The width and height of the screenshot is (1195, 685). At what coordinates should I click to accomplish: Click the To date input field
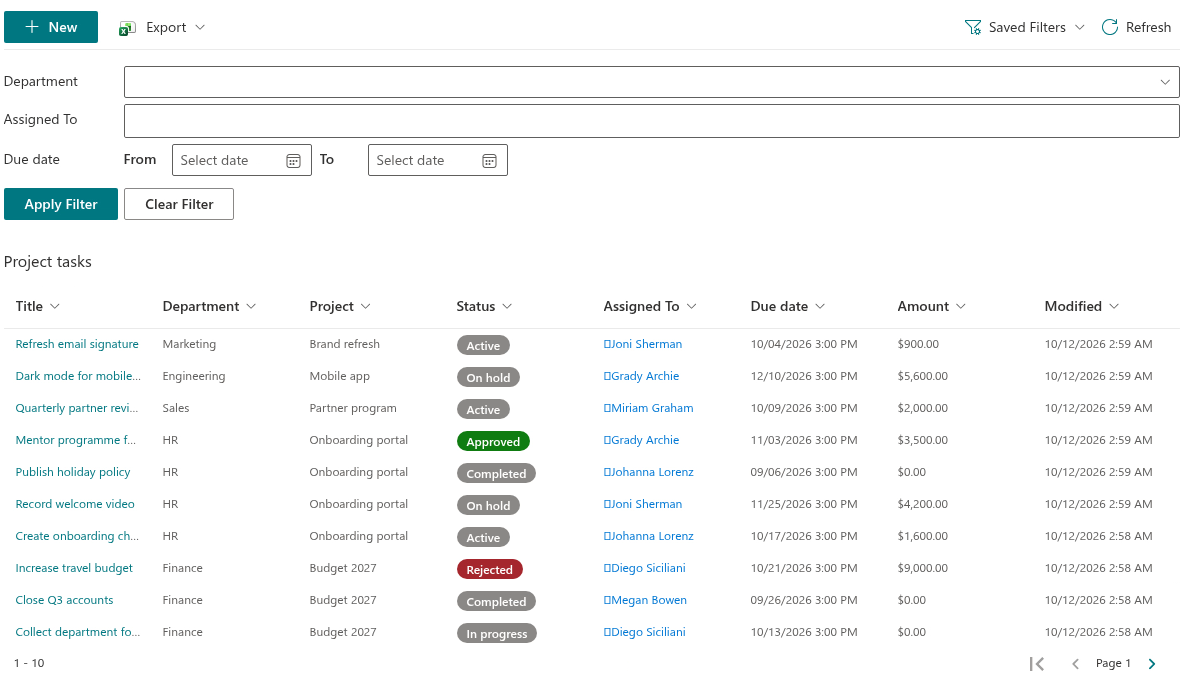(x=437, y=160)
